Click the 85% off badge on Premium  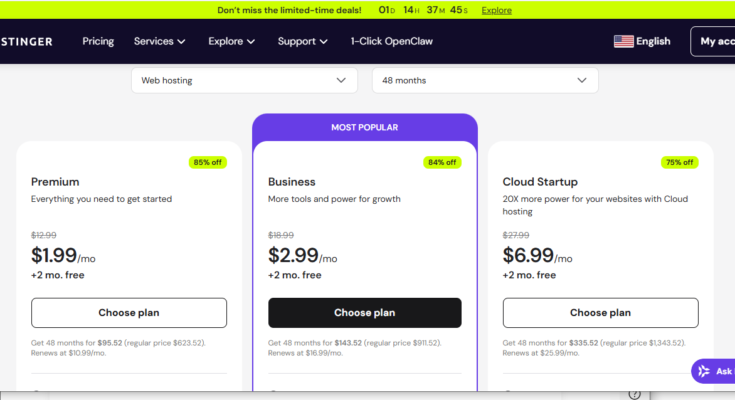[x=208, y=162]
